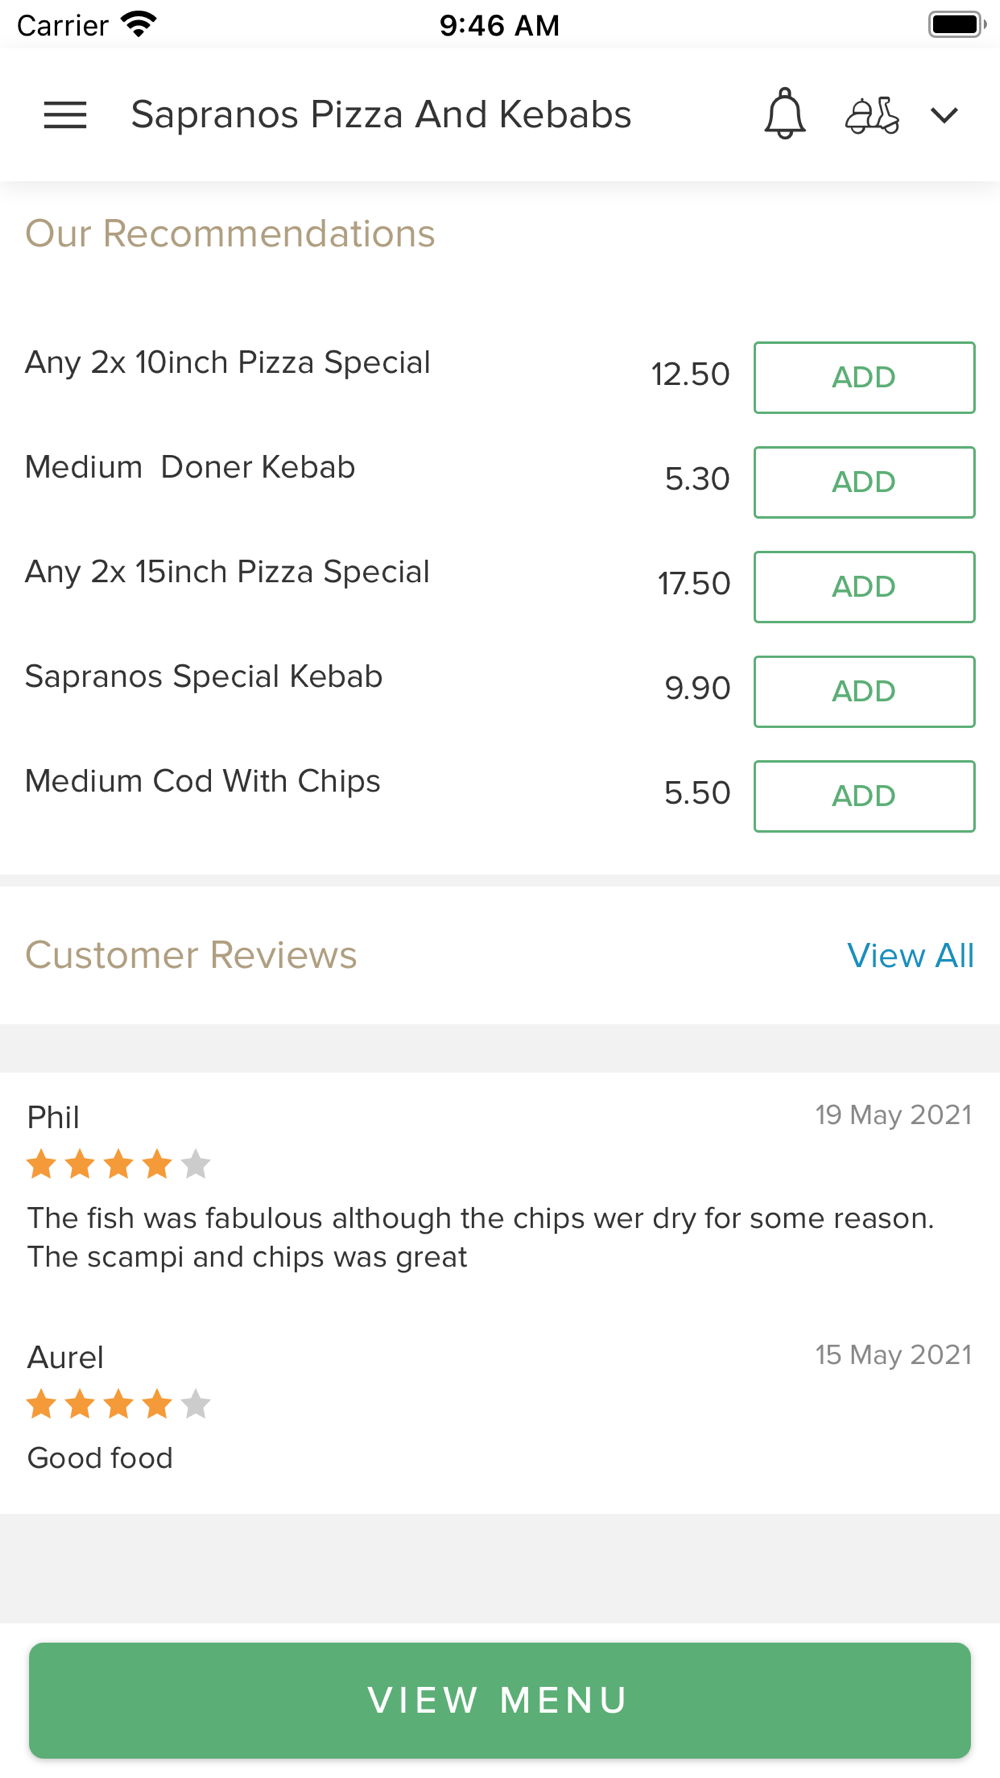Open the View Menu button
The width and height of the screenshot is (1000, 1778).
(x=500, y=1700)
